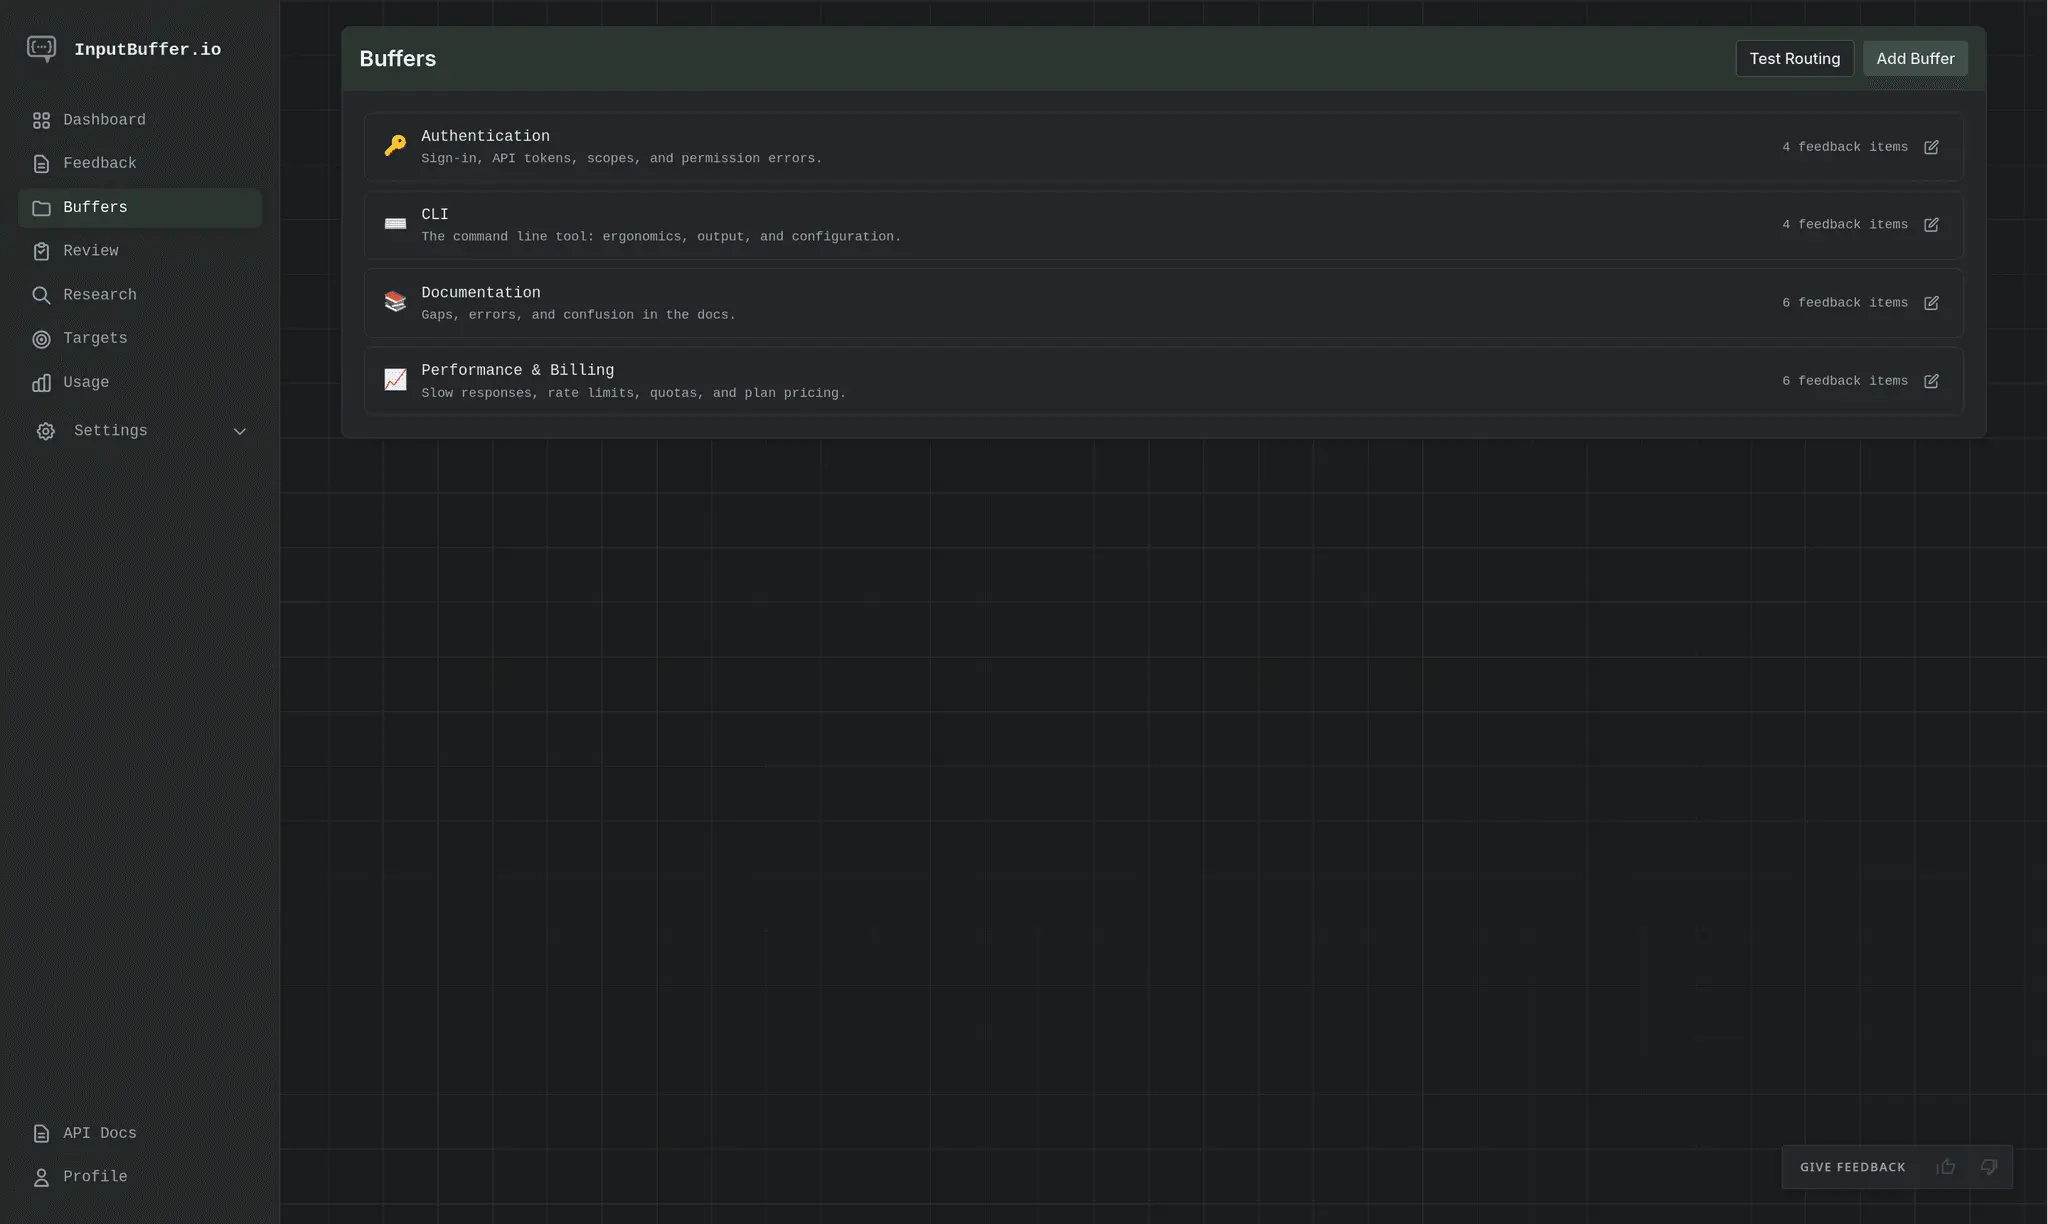The image size is (2048, 1224).
Task: Click the Documentation books emoji icon
Action: pos(395,302)
